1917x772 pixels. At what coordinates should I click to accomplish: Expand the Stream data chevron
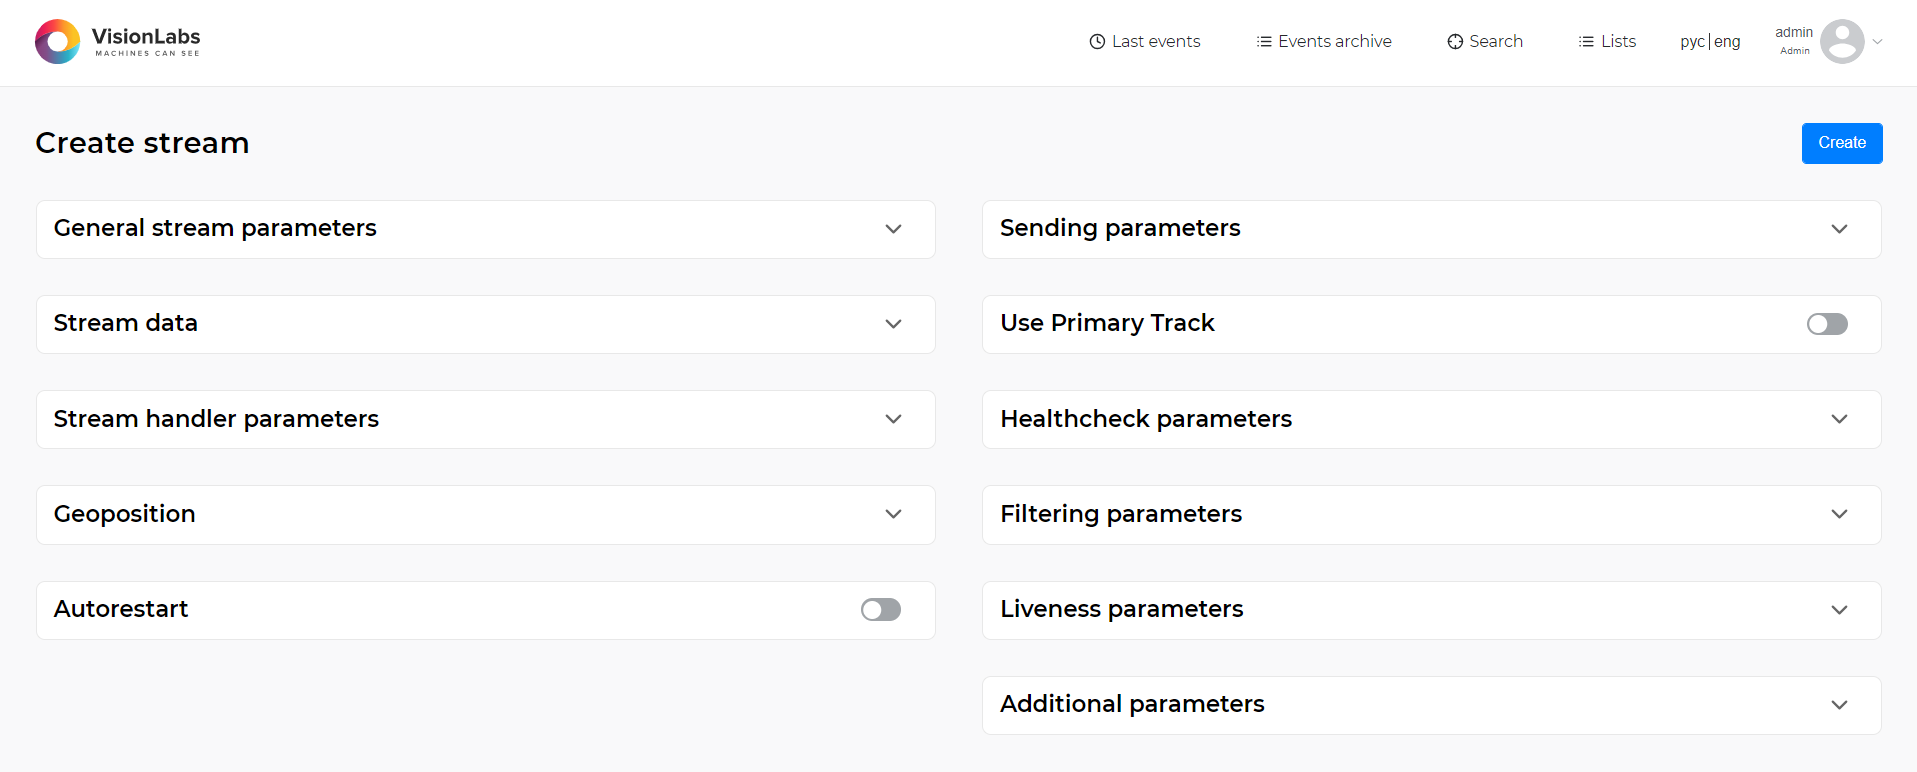pyautogui.click(x=893, y=324)
